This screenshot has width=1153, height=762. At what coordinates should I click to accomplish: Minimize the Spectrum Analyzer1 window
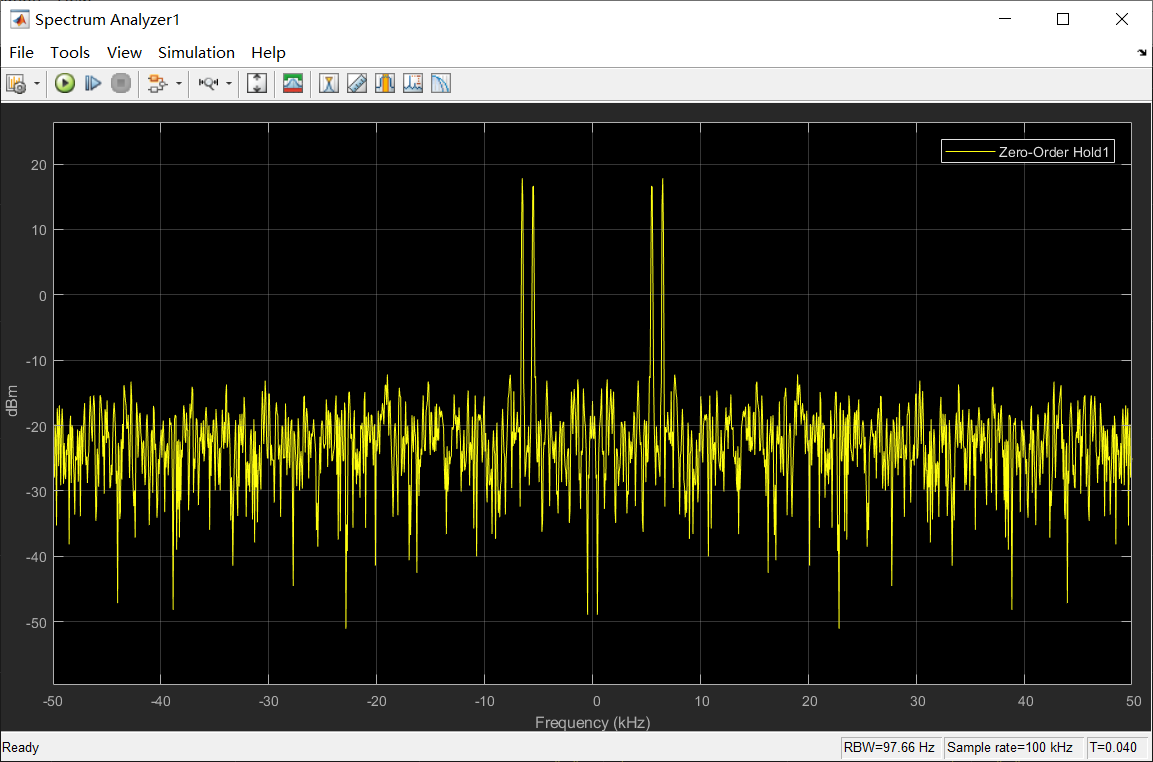click(x=1004, y=20)
